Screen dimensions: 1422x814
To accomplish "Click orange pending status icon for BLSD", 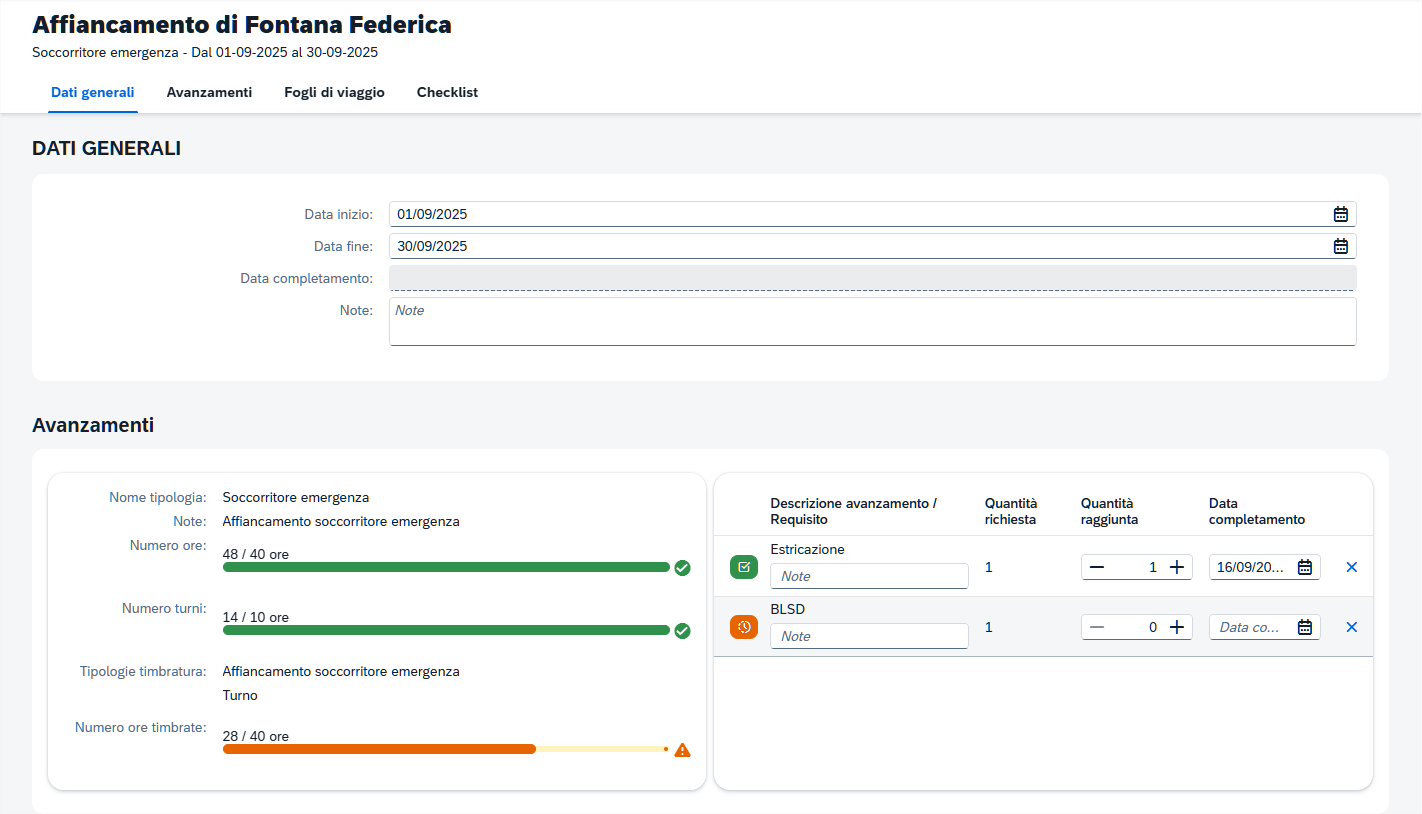I will [743, 627].
